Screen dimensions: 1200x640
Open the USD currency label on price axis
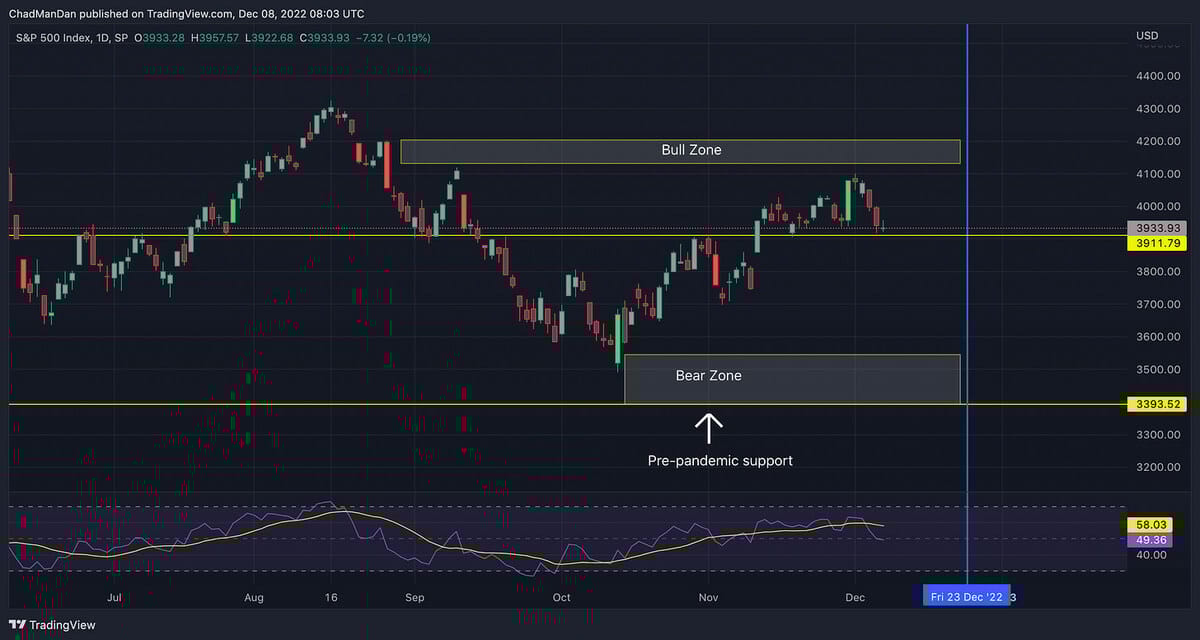click(1147, 36)
